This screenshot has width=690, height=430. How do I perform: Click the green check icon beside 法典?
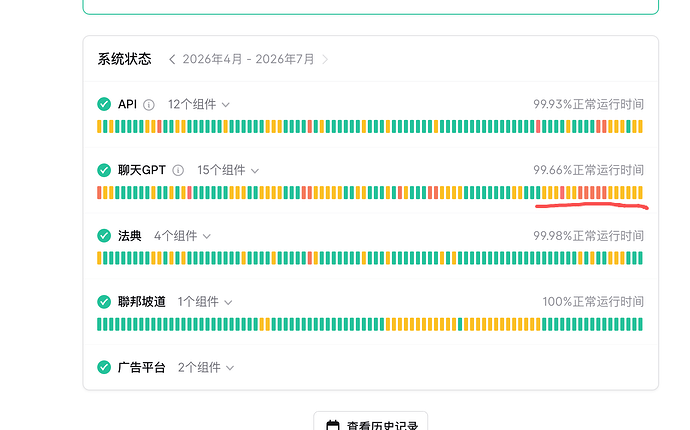click(x=104, y=236)
